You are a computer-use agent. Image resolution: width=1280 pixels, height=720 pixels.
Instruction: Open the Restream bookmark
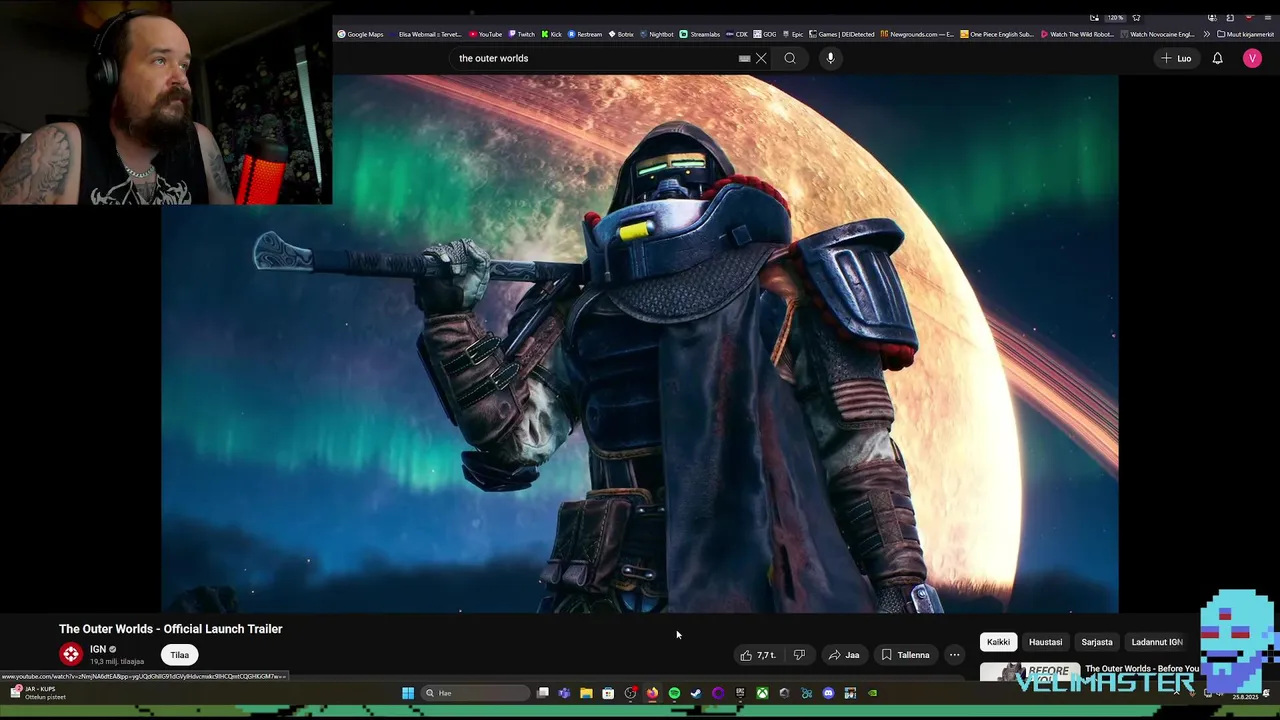point(585,34)
